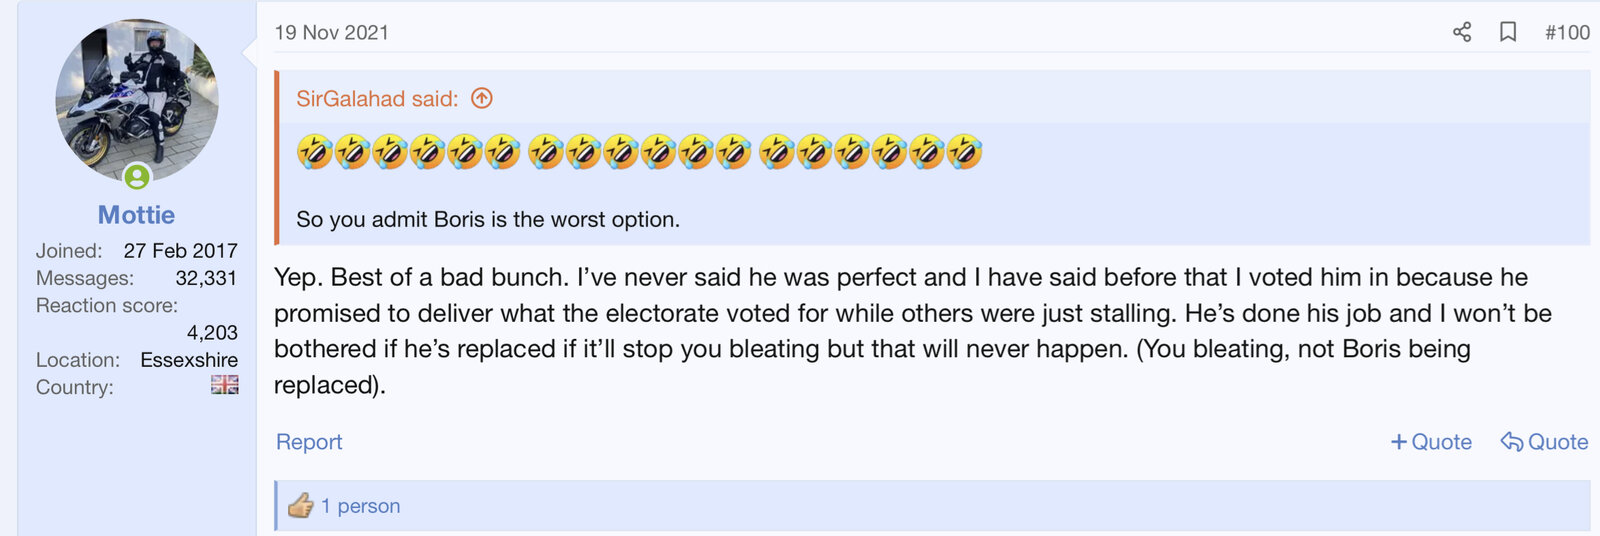Click the up-arrow icon beside SirGalahad said
This screenshot has height=536, width=1600.
point(482,98)
